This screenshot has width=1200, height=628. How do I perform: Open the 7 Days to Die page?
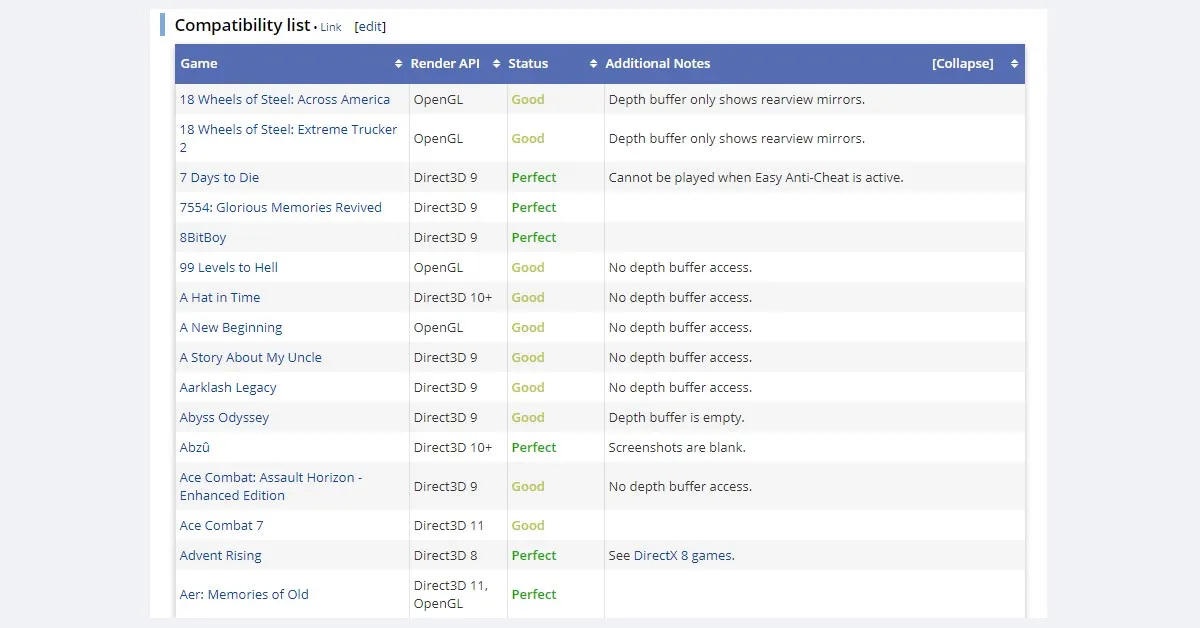[x=219, y=177]
